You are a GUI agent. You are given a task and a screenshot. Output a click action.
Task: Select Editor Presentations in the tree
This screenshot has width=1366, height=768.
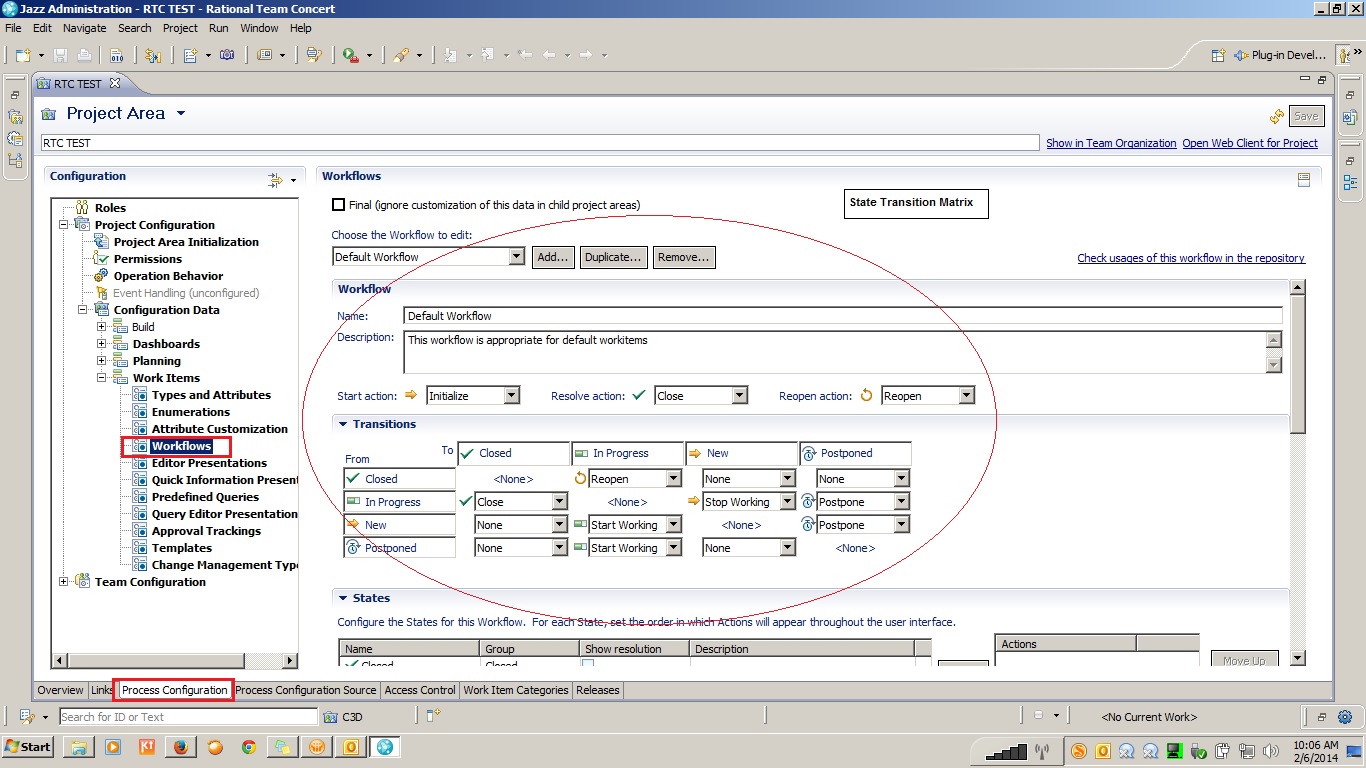pos(209,463)
